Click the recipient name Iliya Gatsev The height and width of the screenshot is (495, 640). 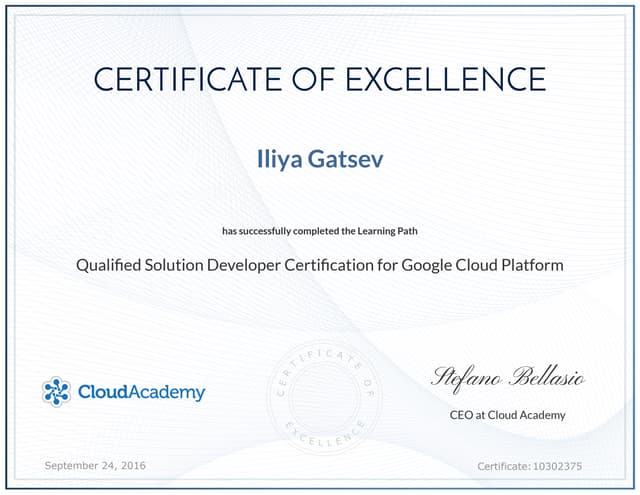pyautogui.click(x=320, y=160)
